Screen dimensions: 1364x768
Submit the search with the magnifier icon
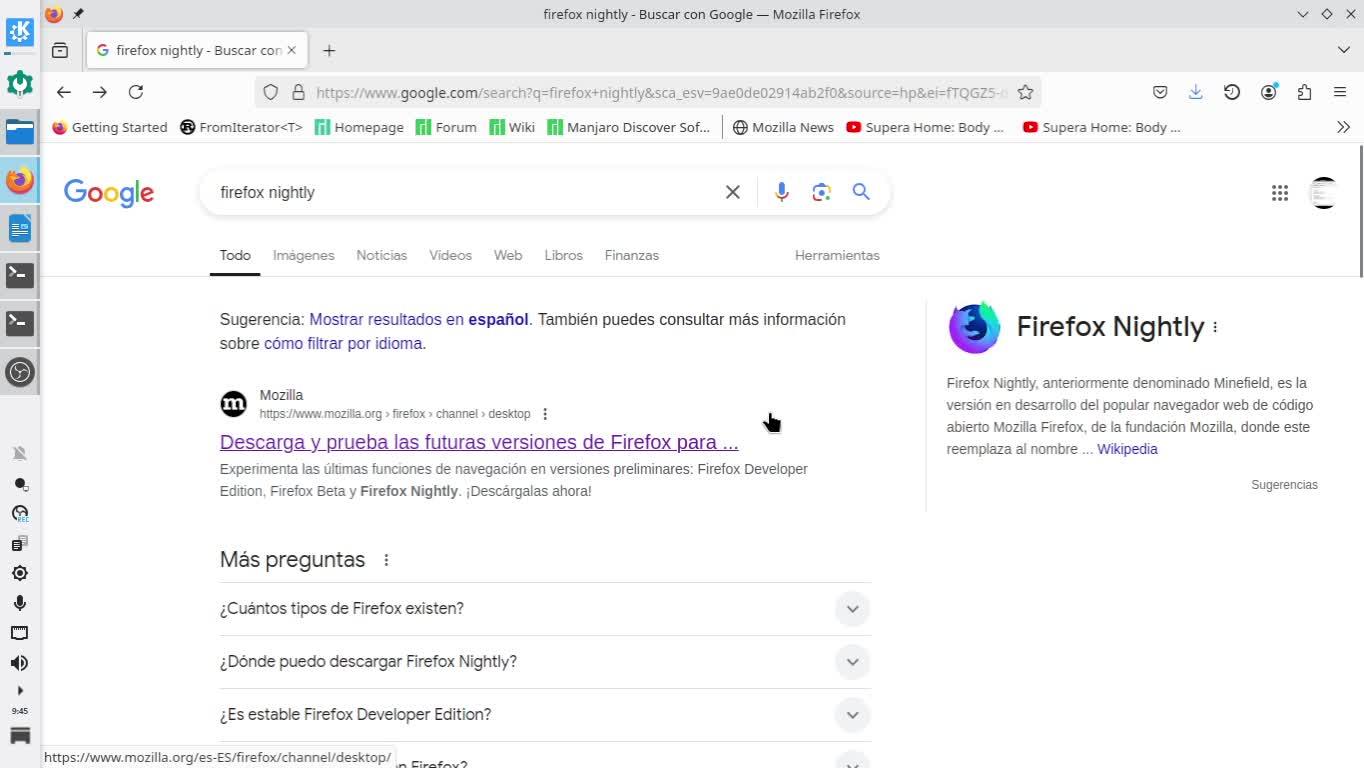[x=861, y=192]
